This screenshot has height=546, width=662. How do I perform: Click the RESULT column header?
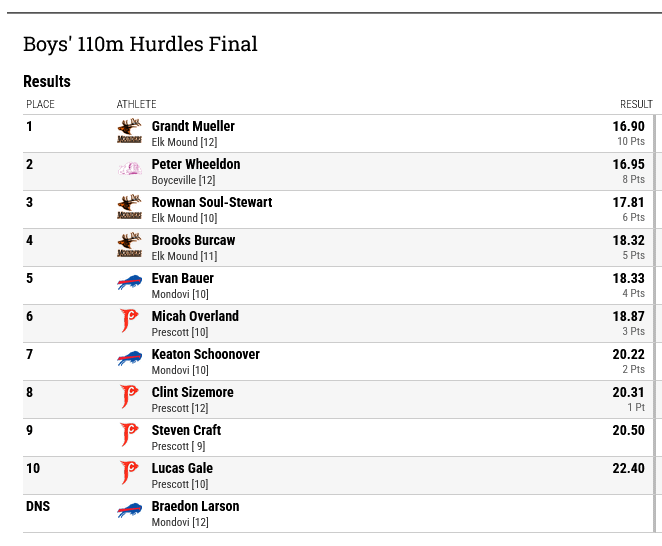(x=636, y=104)
